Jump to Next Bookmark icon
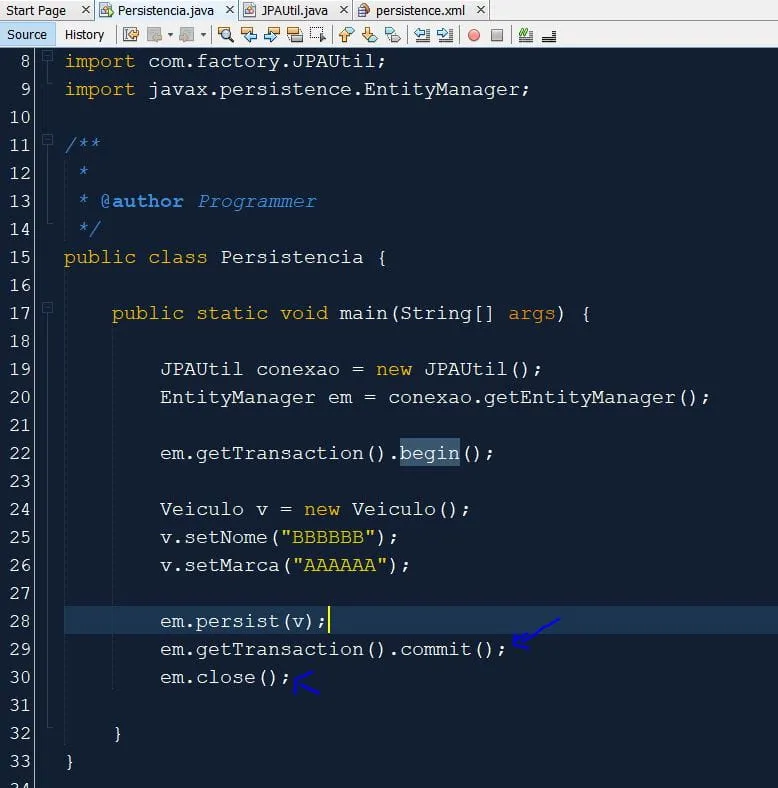The width and height of the screenshot is (778, 788). (369, 34)
